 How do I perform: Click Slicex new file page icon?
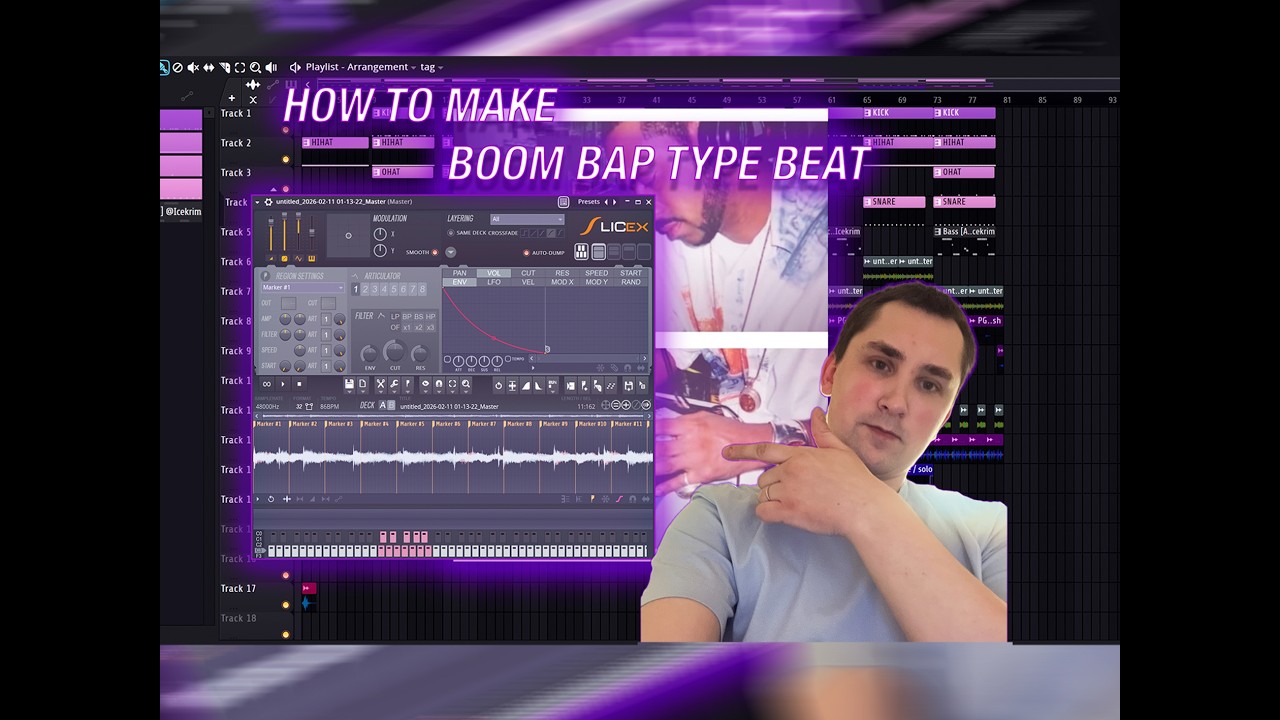[363, 384]
